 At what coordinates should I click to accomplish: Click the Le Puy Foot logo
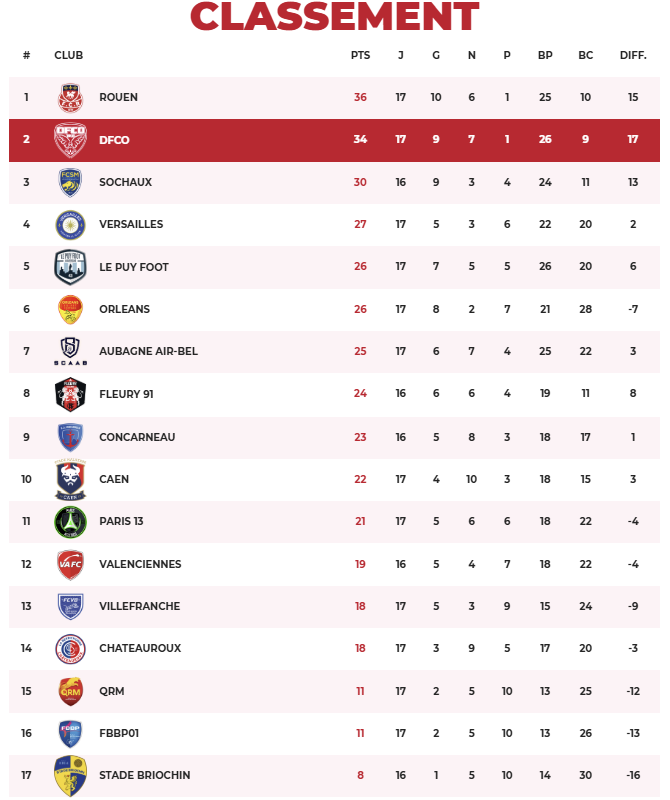(71, 267)
